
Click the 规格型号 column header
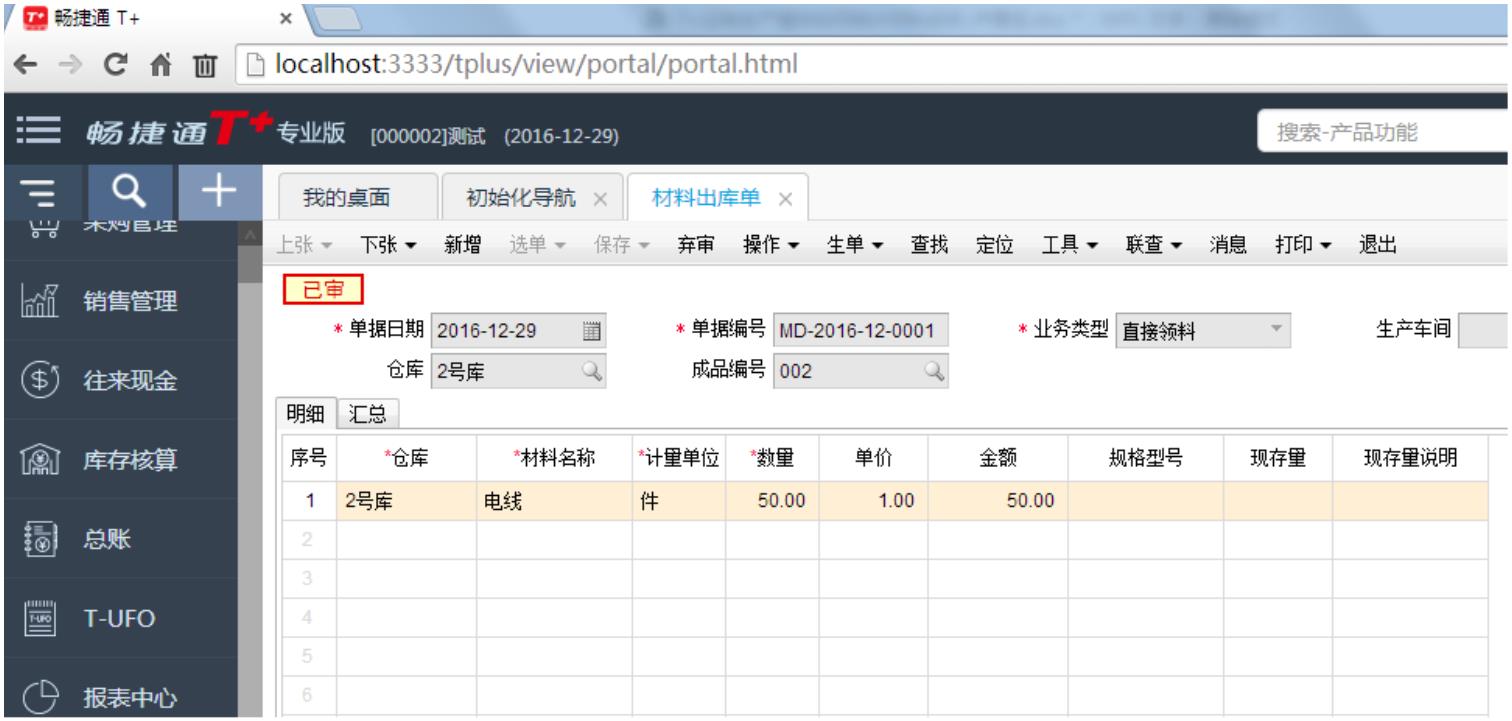pyautogui.click(x=1145, y=458)
